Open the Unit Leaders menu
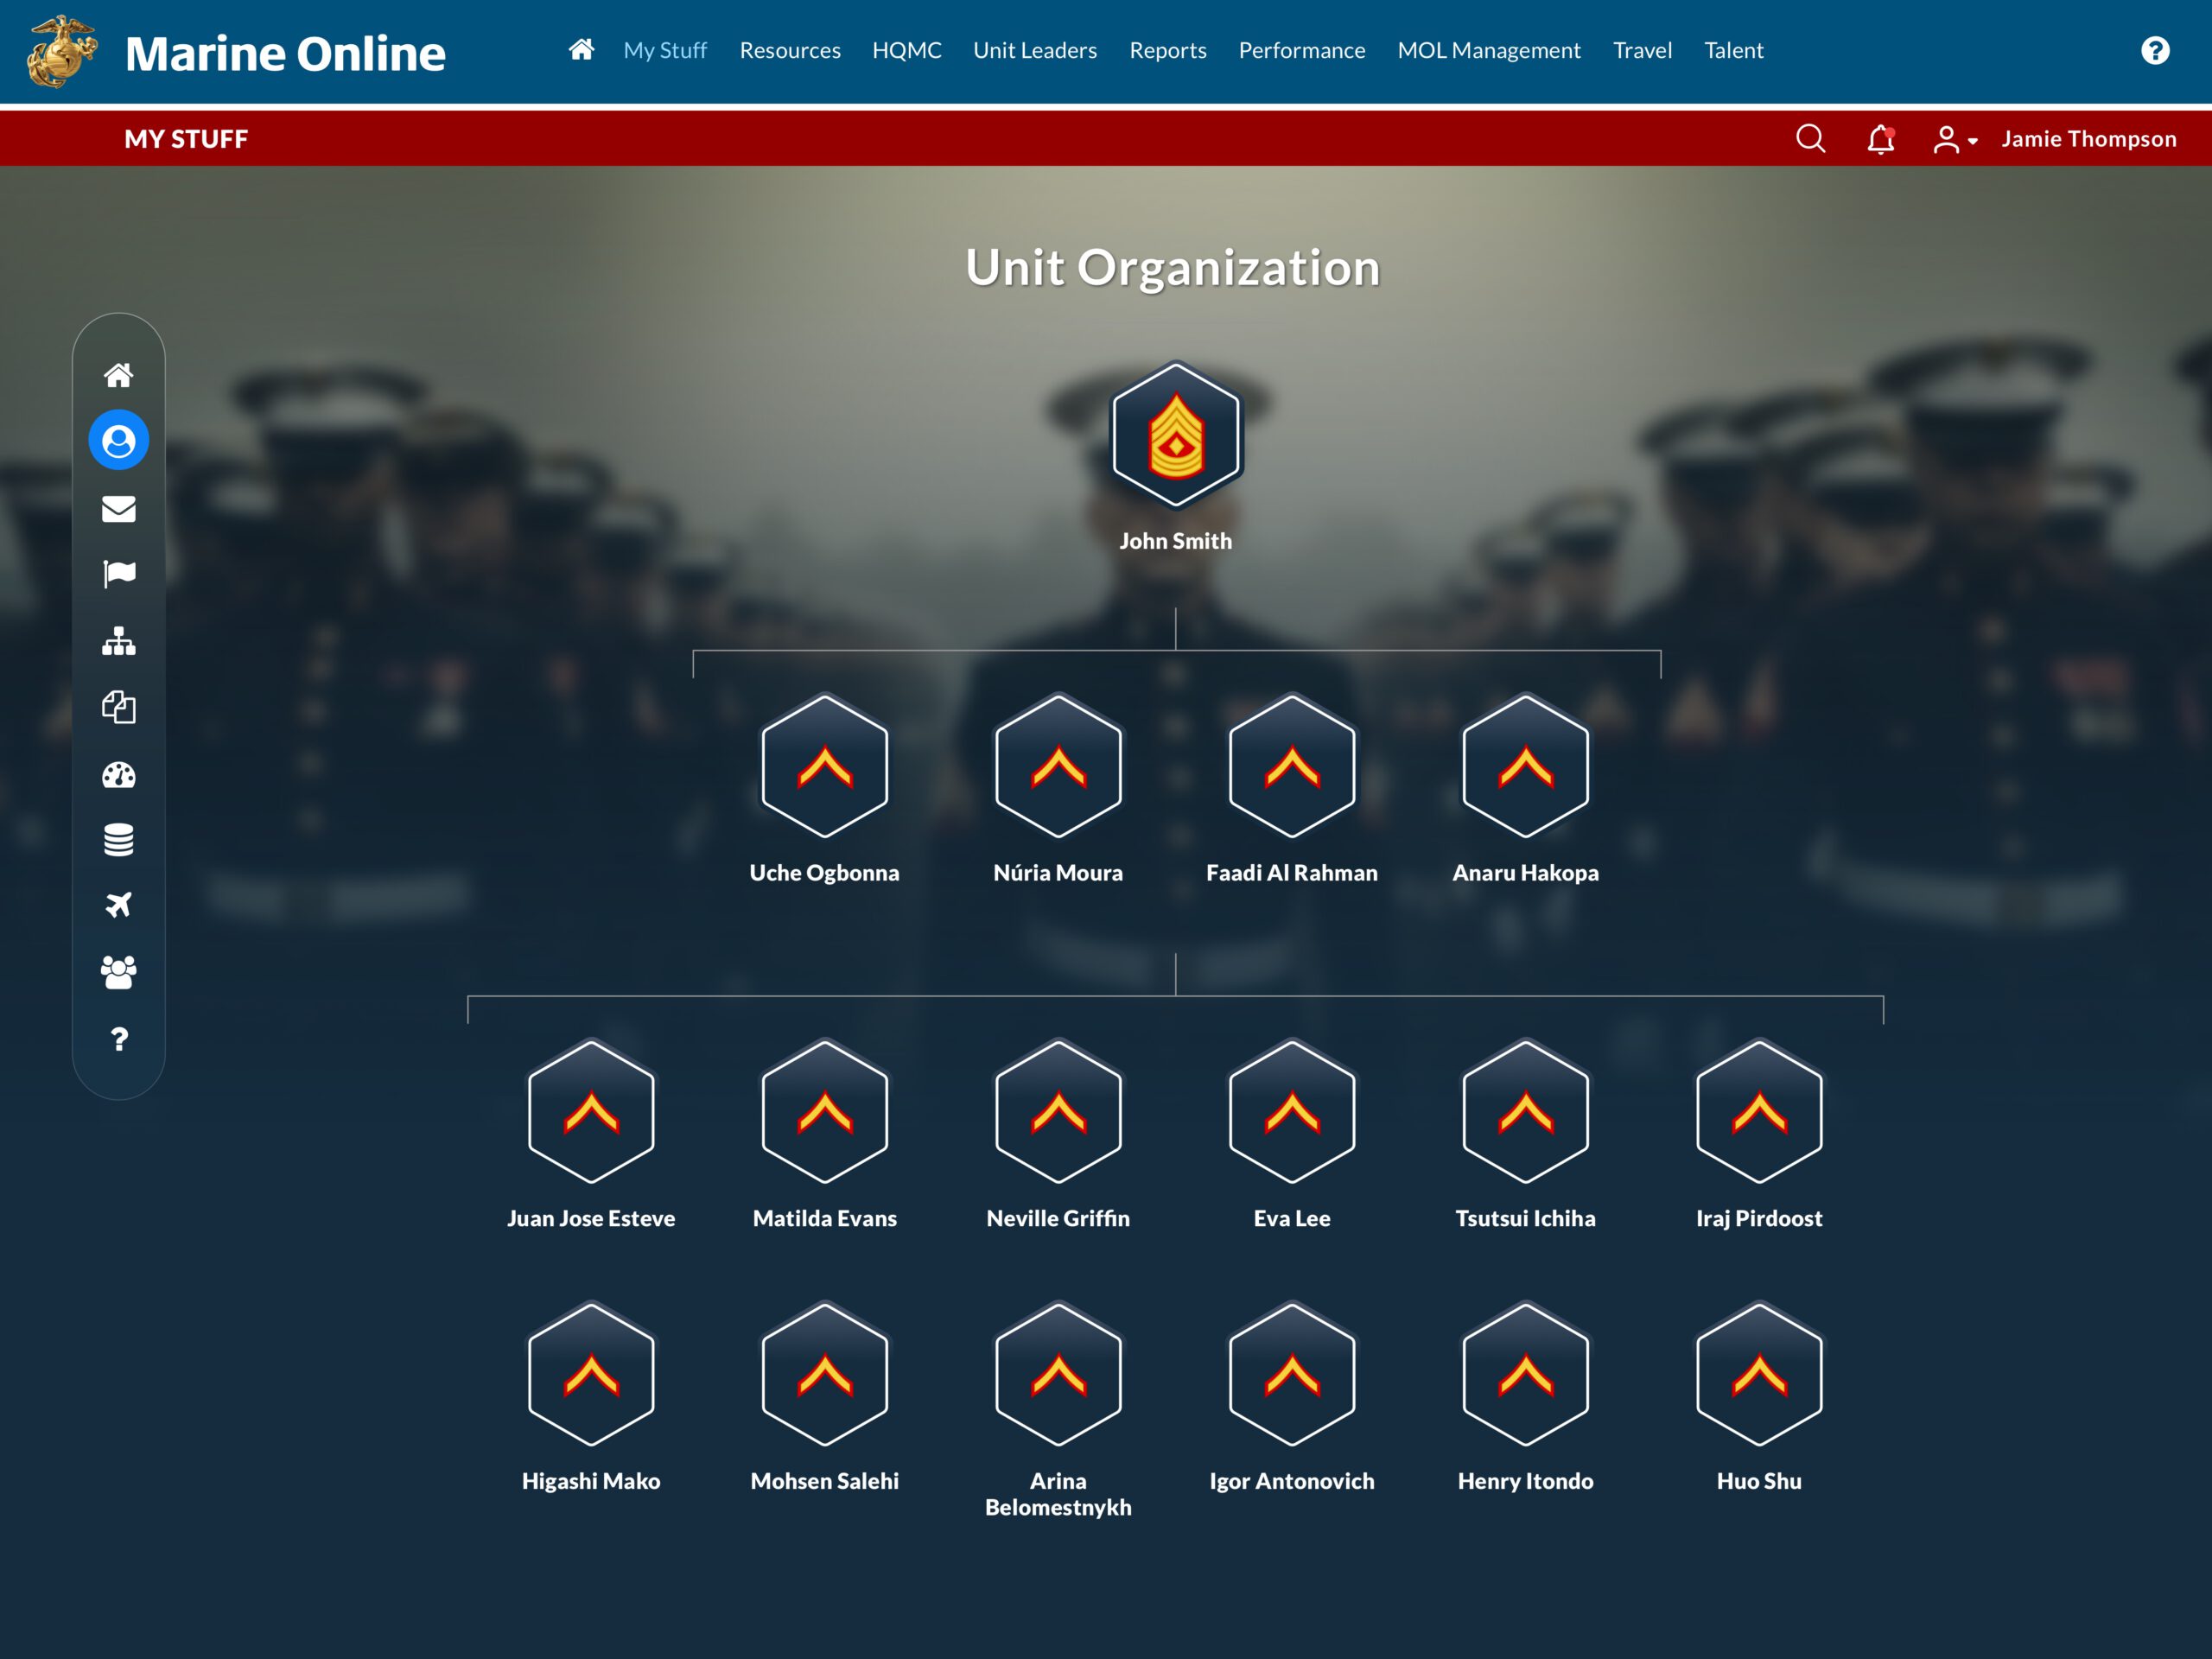The image size is (2212, 1659). click(x=1035, y=50)
